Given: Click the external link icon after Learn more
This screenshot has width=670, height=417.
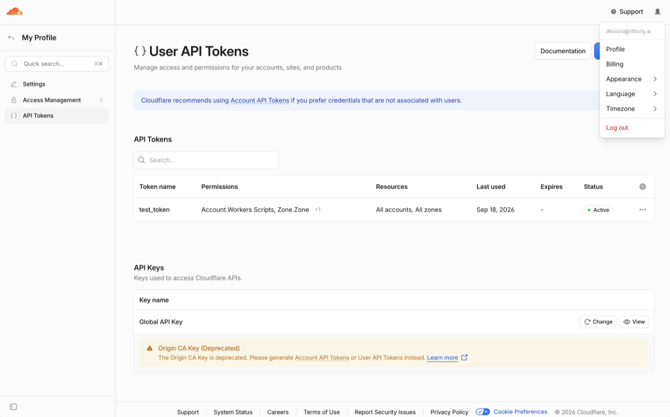Looking at the screenshot, I should click(x=464, y=357).
